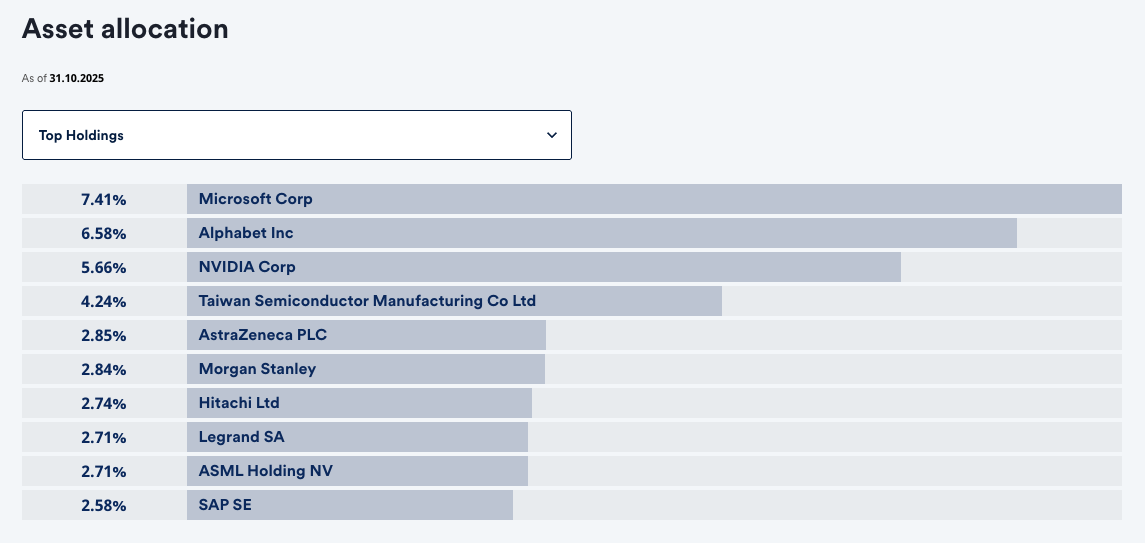This screenshot has width=1145, height=543.
Task: Click the Microsoft Corp holding bar
Action: coord(654,199)
